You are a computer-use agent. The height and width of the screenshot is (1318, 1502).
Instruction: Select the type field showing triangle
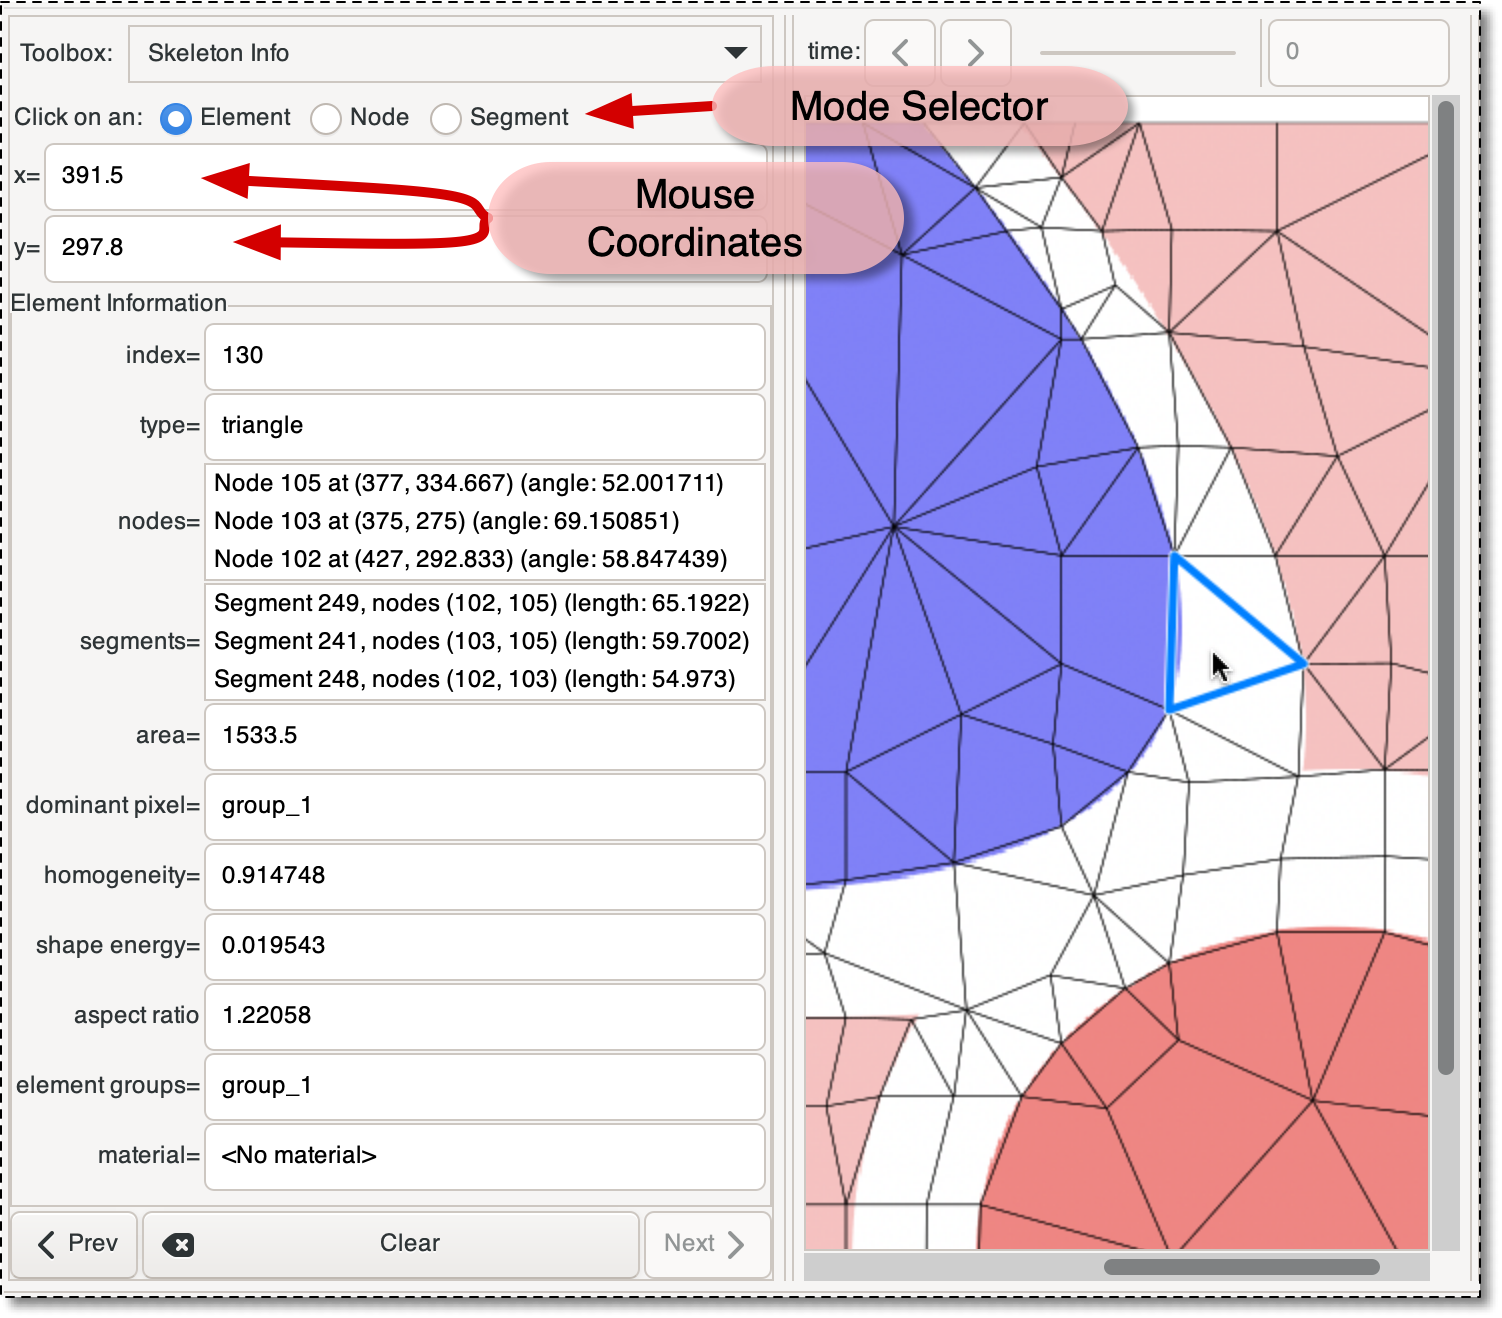coord(484,426)
